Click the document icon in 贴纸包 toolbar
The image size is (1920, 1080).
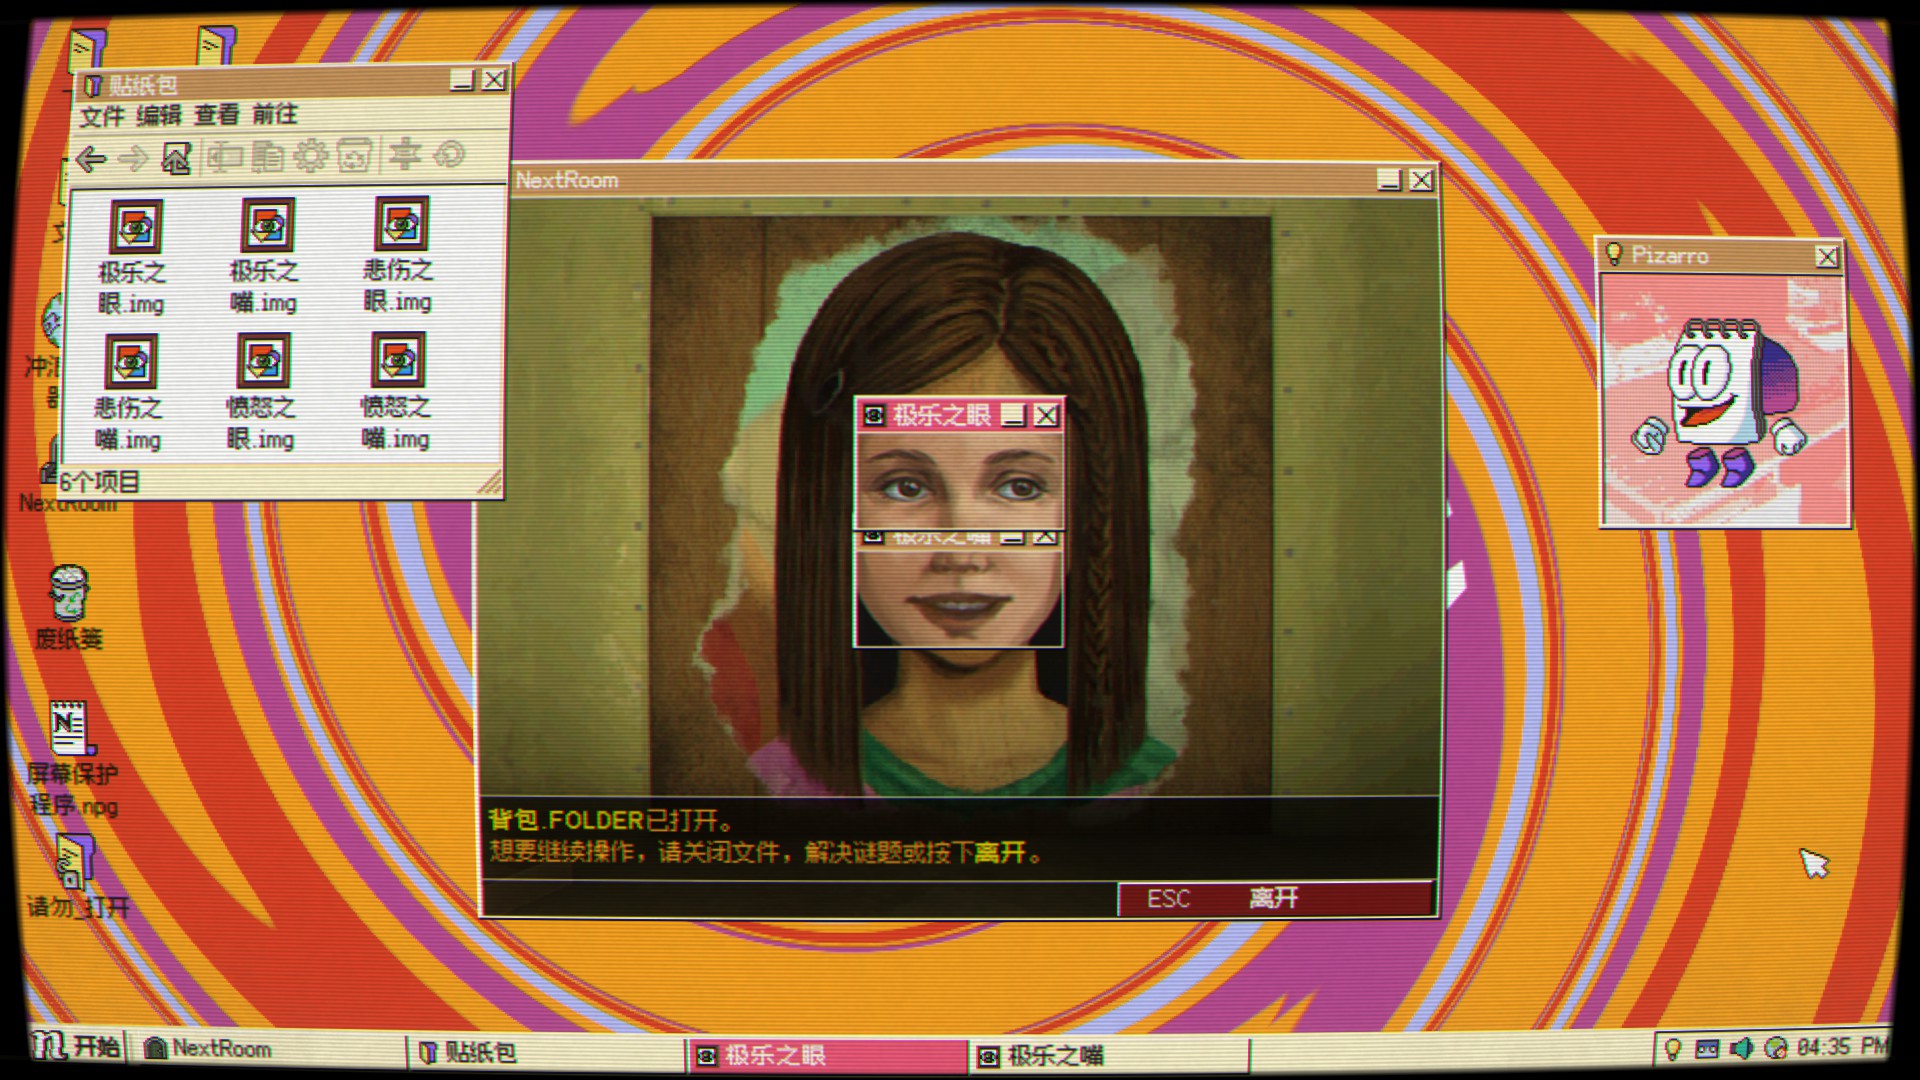(x=267, y=156)
